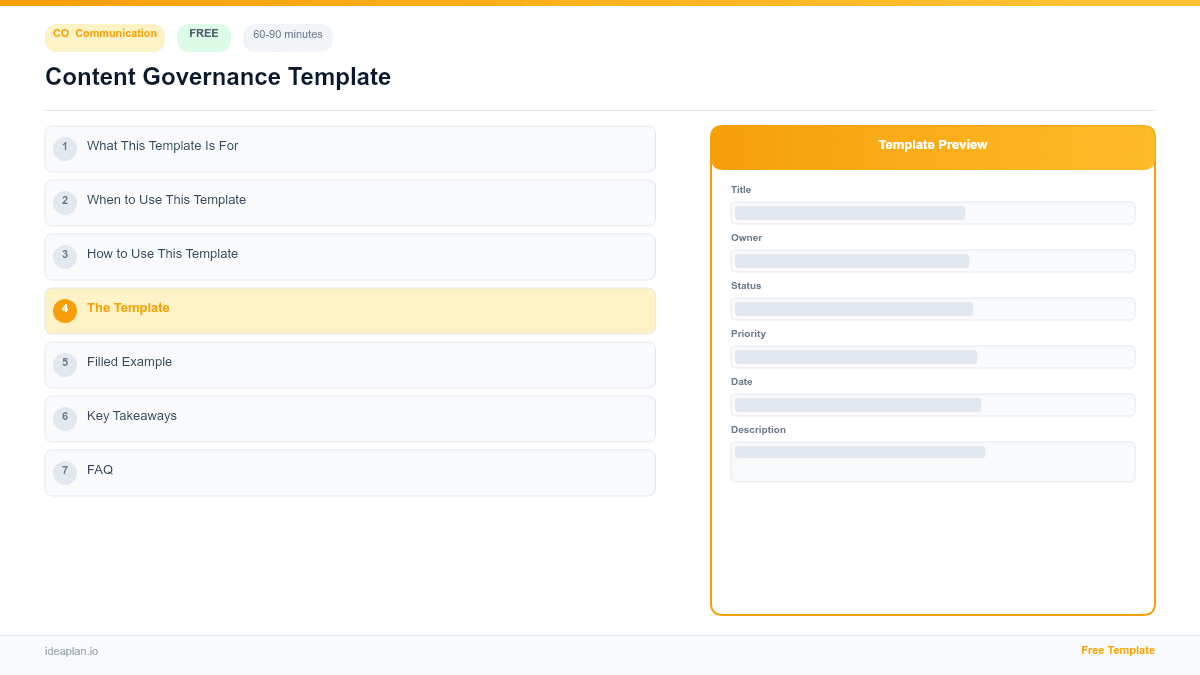1200x675 pixels.
Task: Select the 60-90 minutes pill
Action: click(x=287, y=37)
